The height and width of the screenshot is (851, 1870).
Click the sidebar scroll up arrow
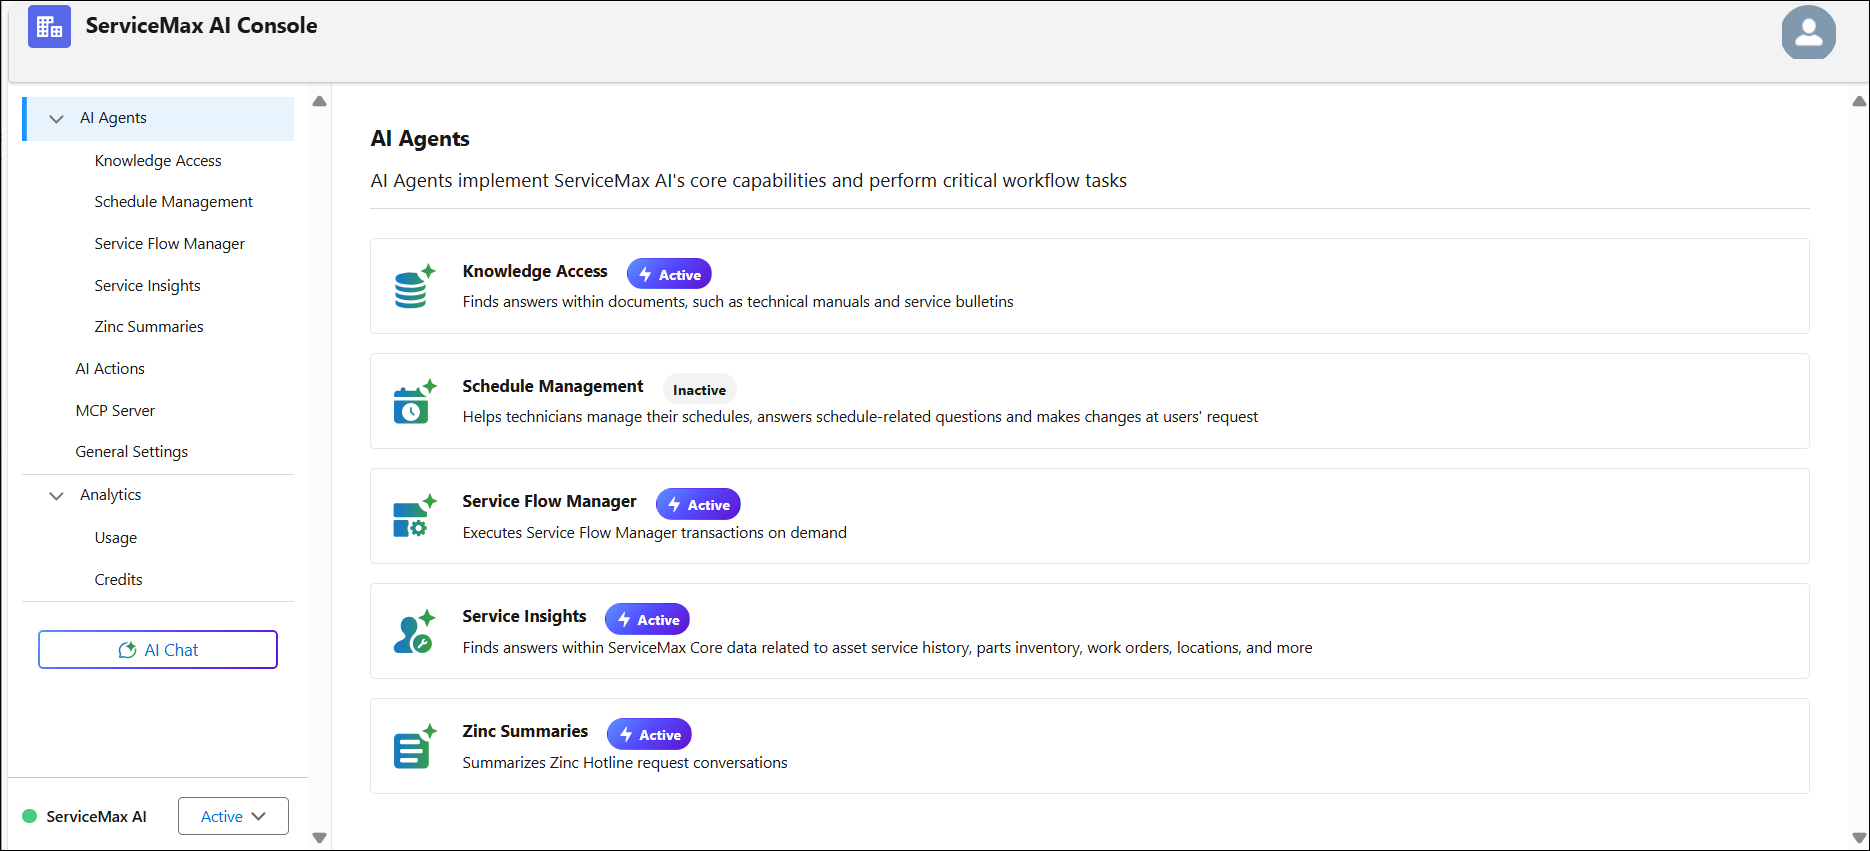319,101
